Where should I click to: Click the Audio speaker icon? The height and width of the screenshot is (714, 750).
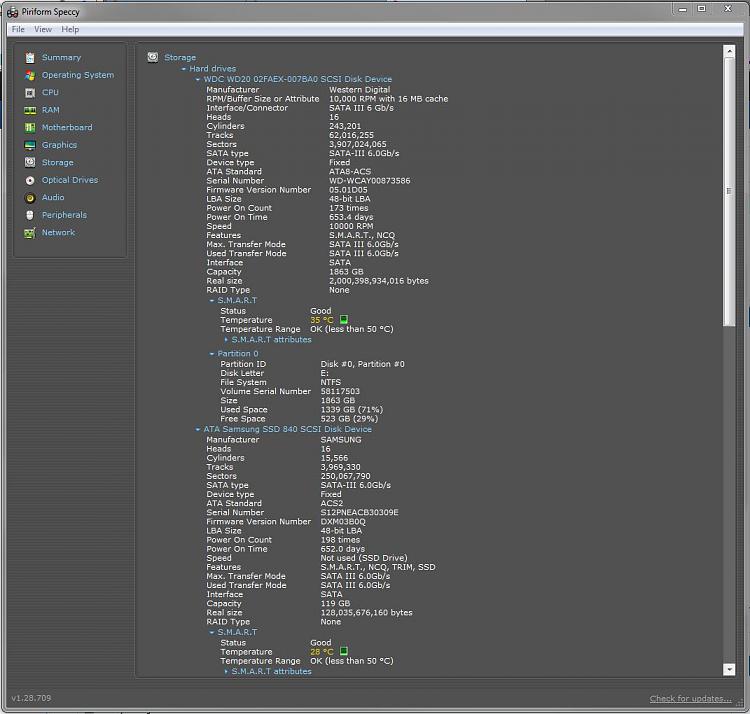tap(30, 198)
